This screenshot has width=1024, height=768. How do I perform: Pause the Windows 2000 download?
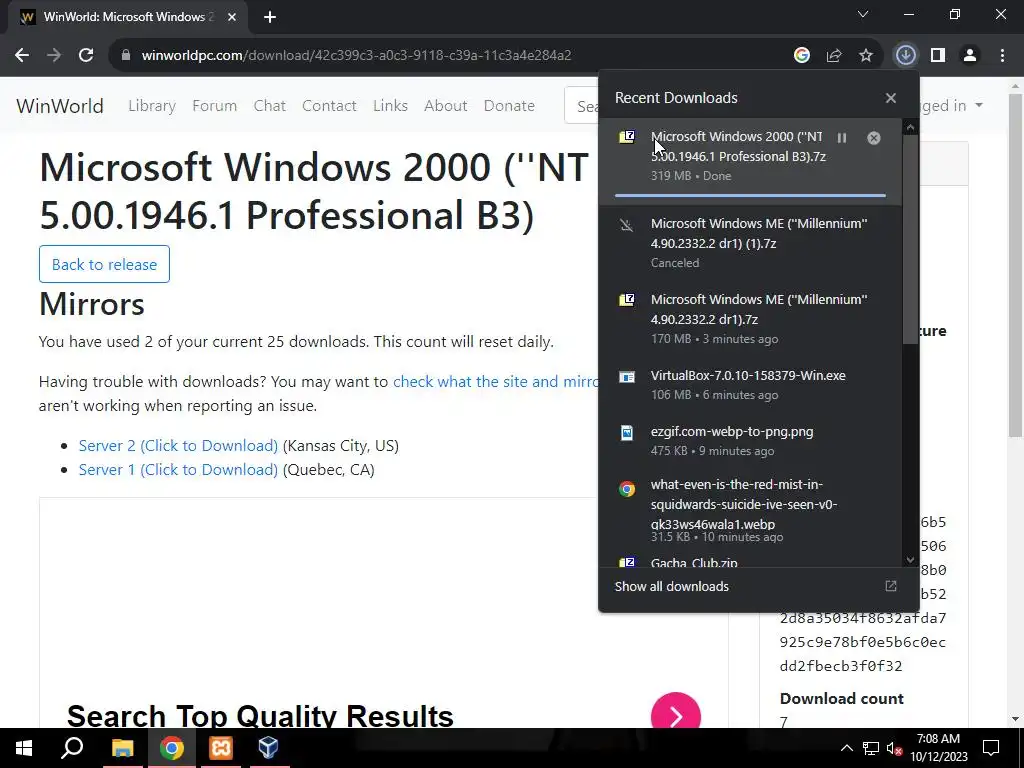(842, 138)
